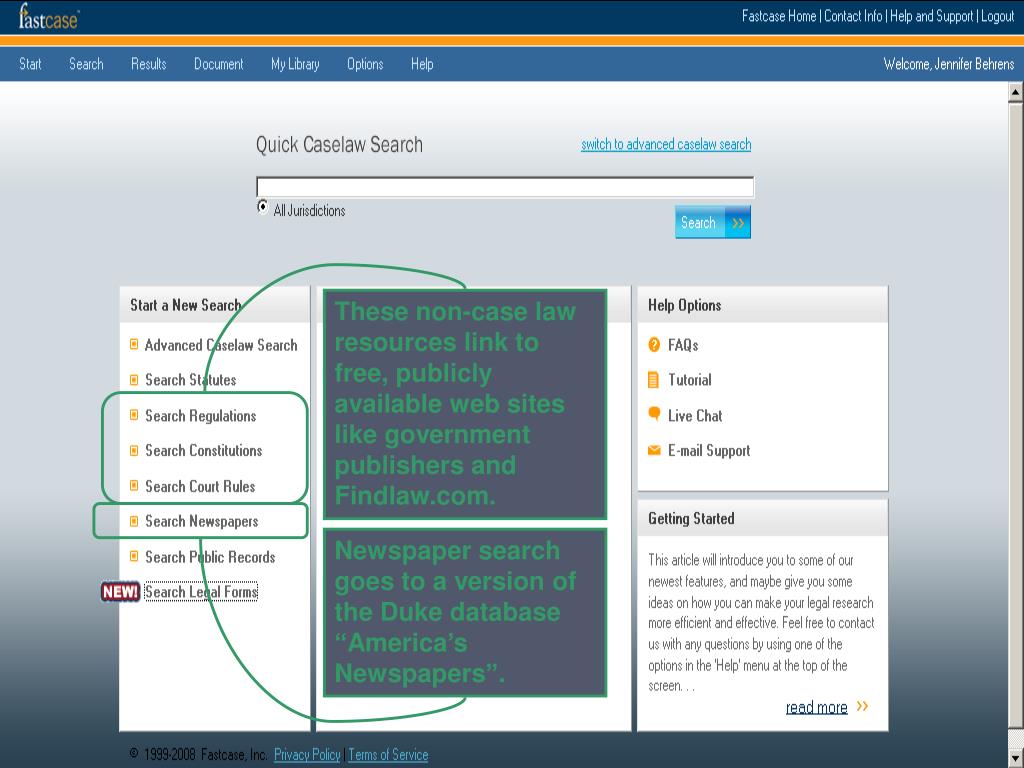The height and width of the screenshot is (768, 1024).
Task: Open Advanced Caselaw Search
Action: click(x=221, y=345)
